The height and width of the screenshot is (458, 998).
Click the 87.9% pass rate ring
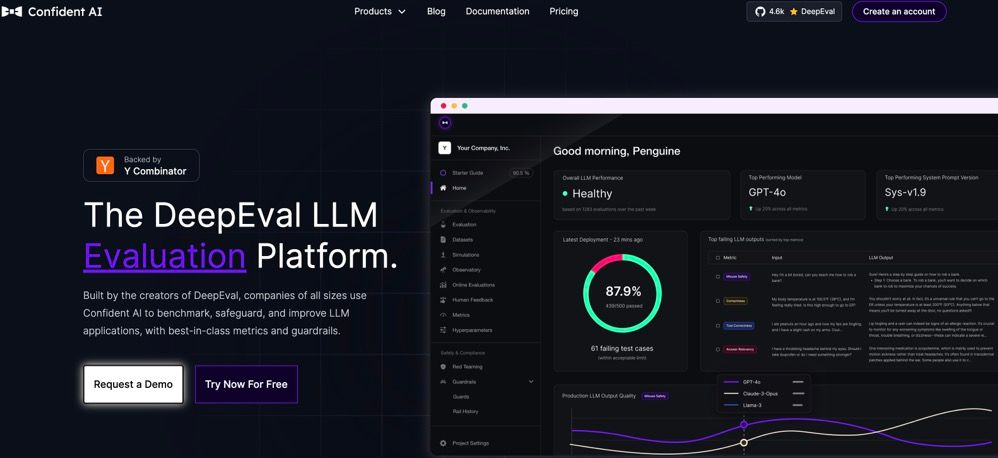622,293
